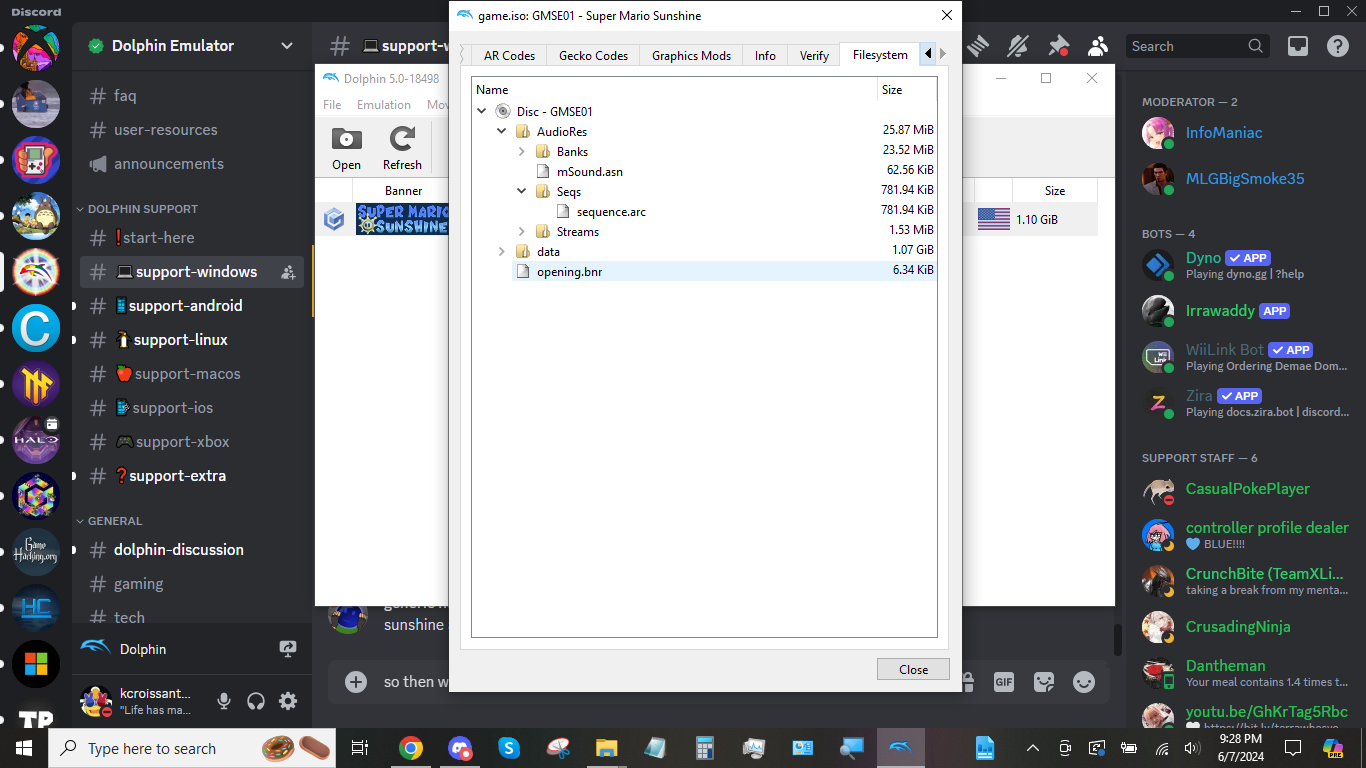Click the Dolphin screen share icon
The image size is (1366, 768).
coord(288,649)
